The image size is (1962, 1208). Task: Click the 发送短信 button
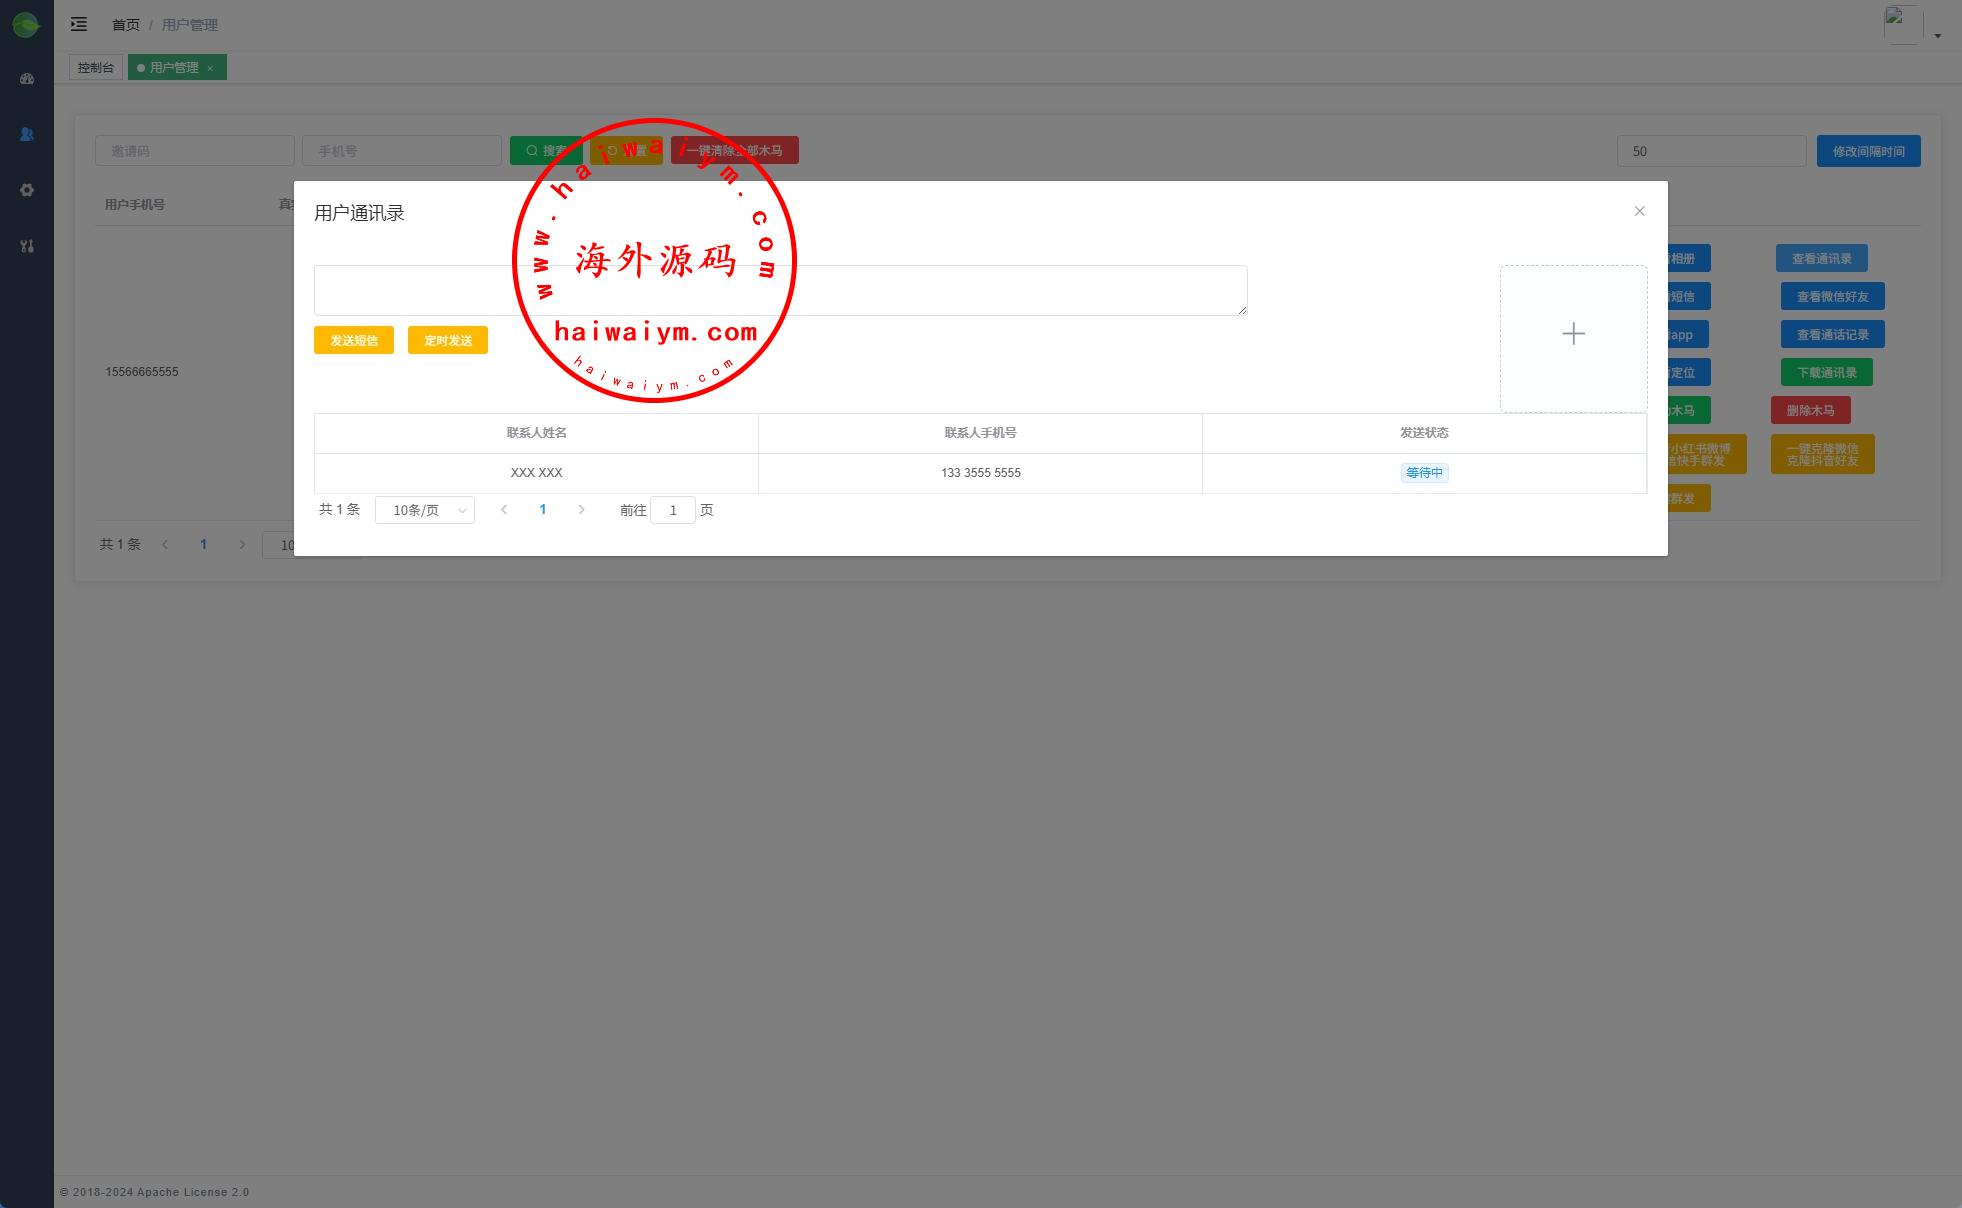[x=354, y=340]
